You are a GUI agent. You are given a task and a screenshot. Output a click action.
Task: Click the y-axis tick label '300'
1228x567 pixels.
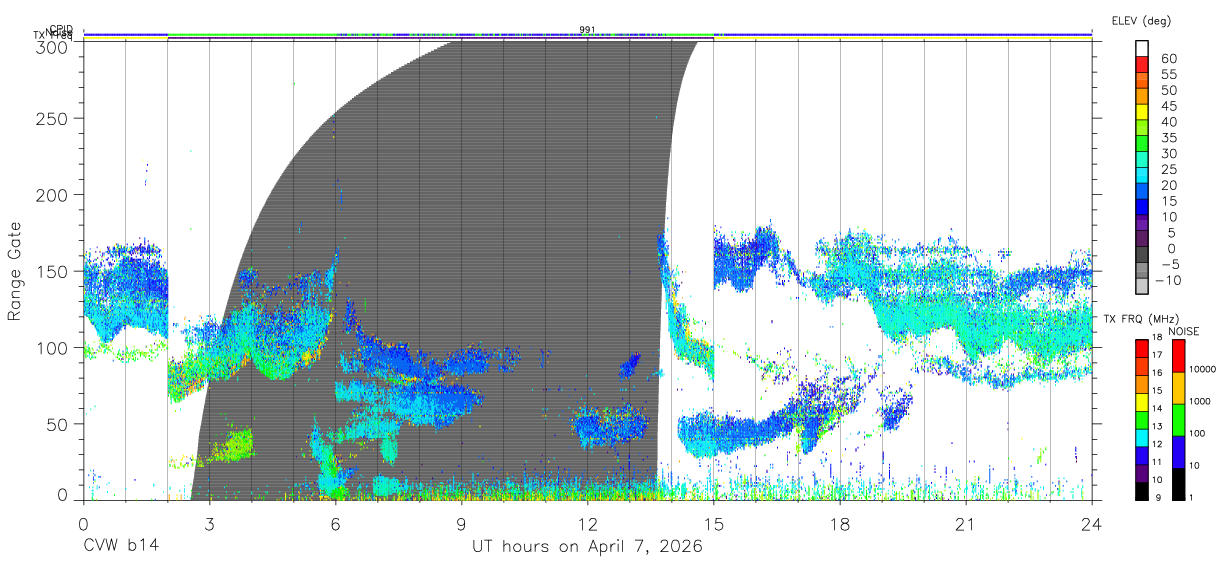52,46
